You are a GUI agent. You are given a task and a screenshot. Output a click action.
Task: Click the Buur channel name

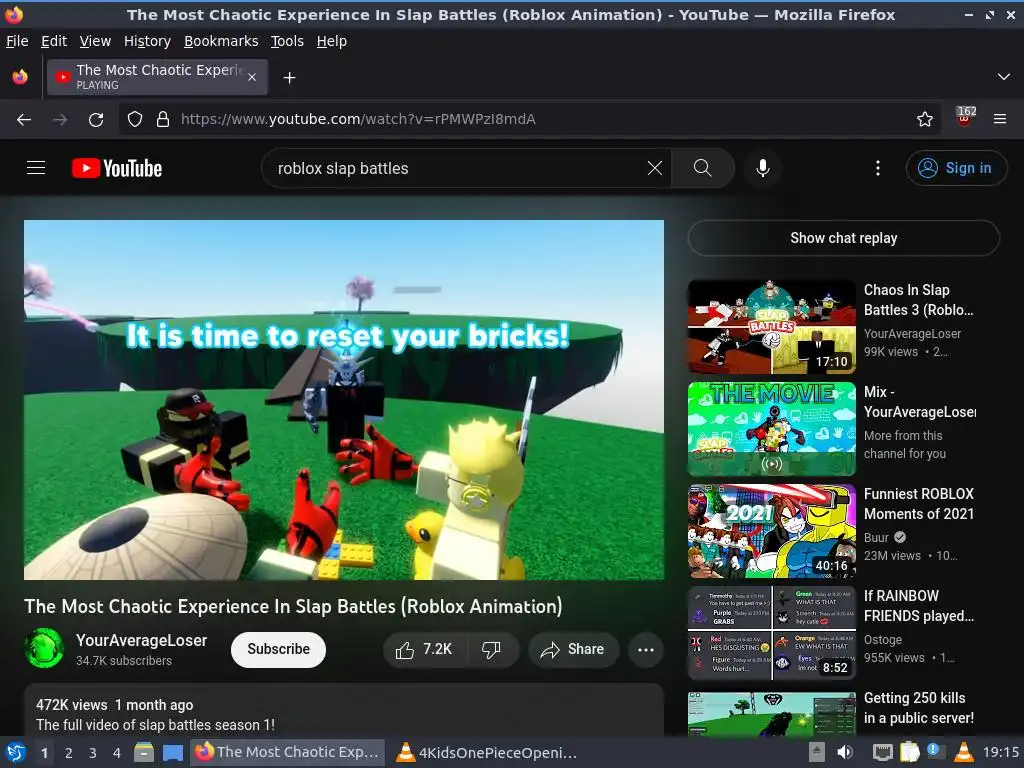876,537
